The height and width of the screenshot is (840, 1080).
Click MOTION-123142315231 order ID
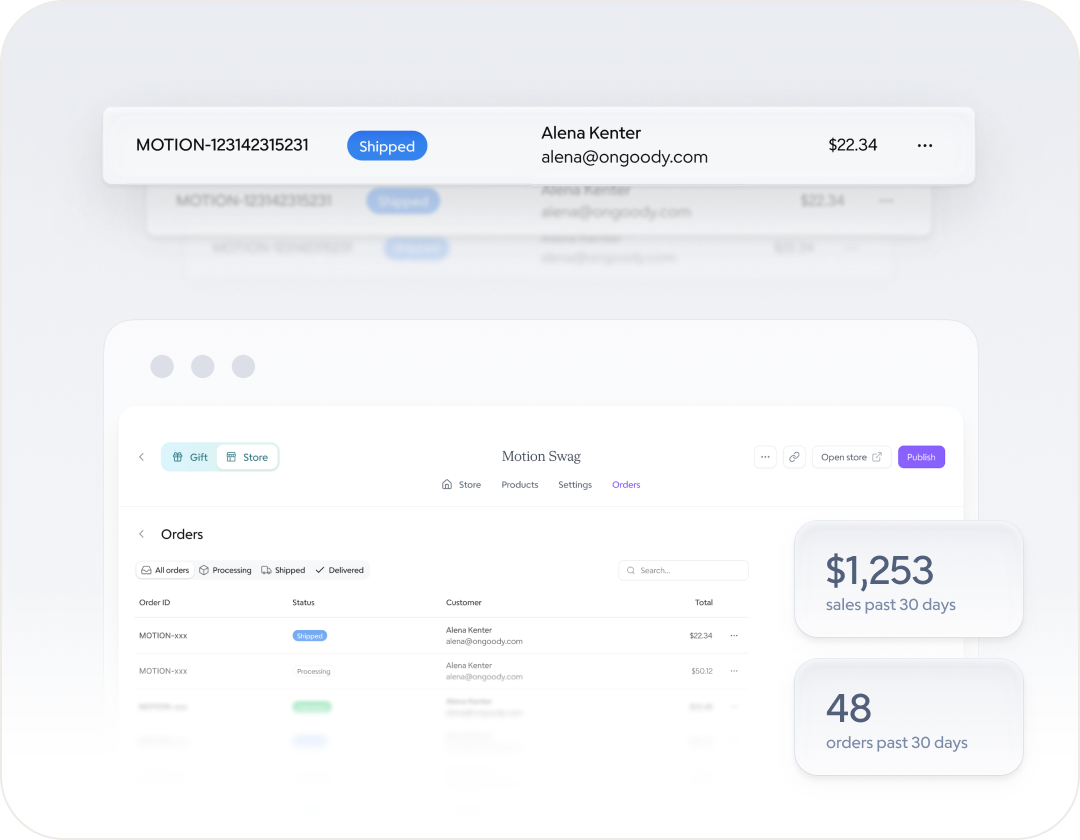pos(222,145)
